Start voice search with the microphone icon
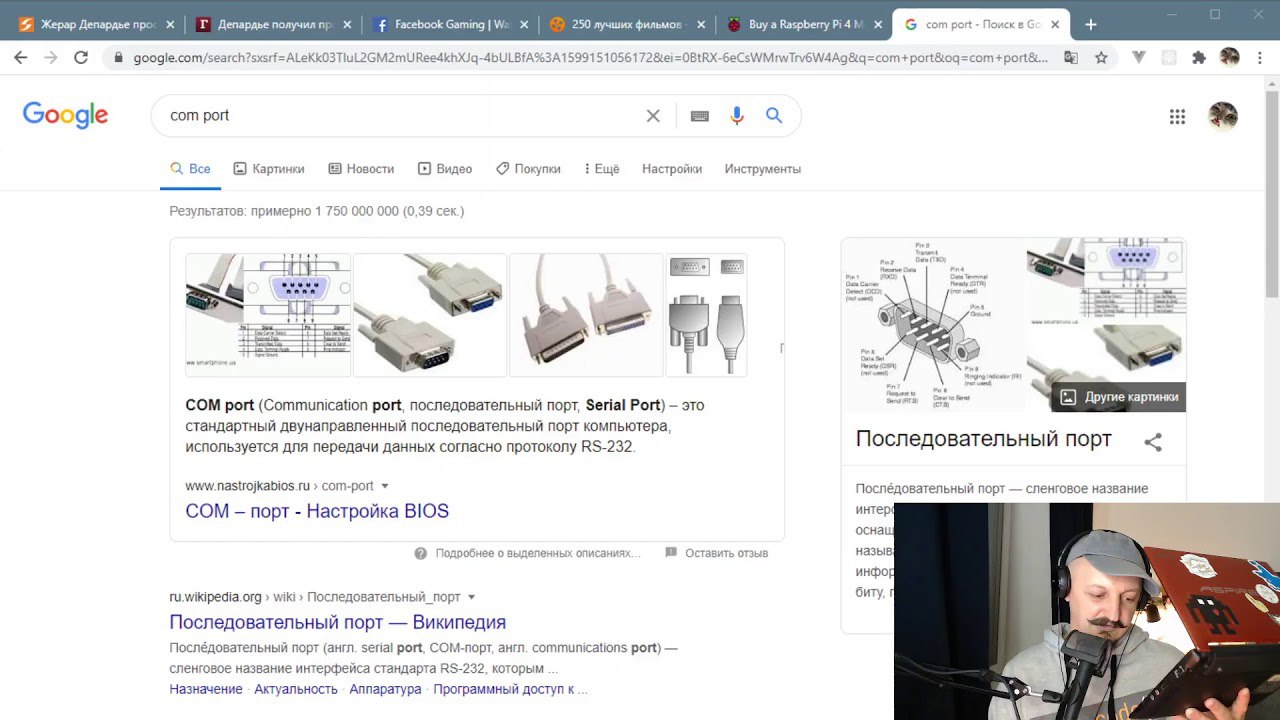 pos(737,116)
